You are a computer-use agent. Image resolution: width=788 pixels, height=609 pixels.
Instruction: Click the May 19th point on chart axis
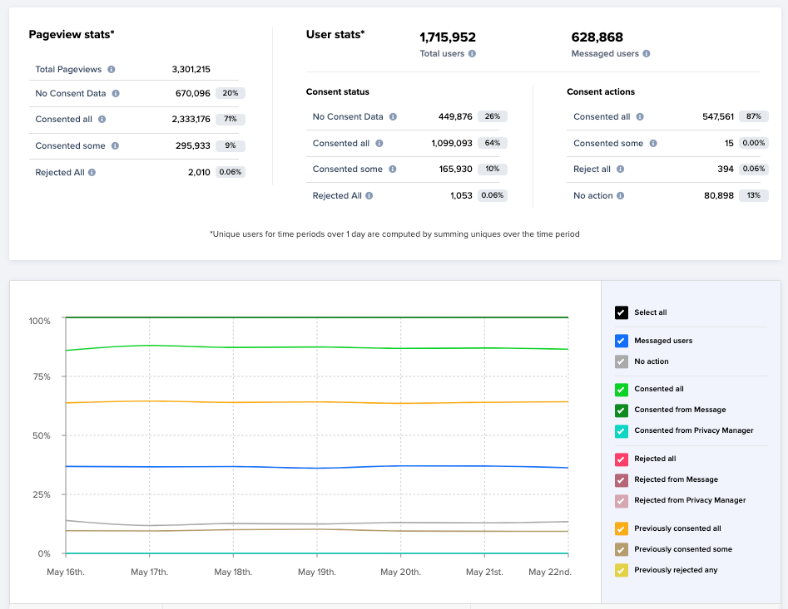[317, 571]
